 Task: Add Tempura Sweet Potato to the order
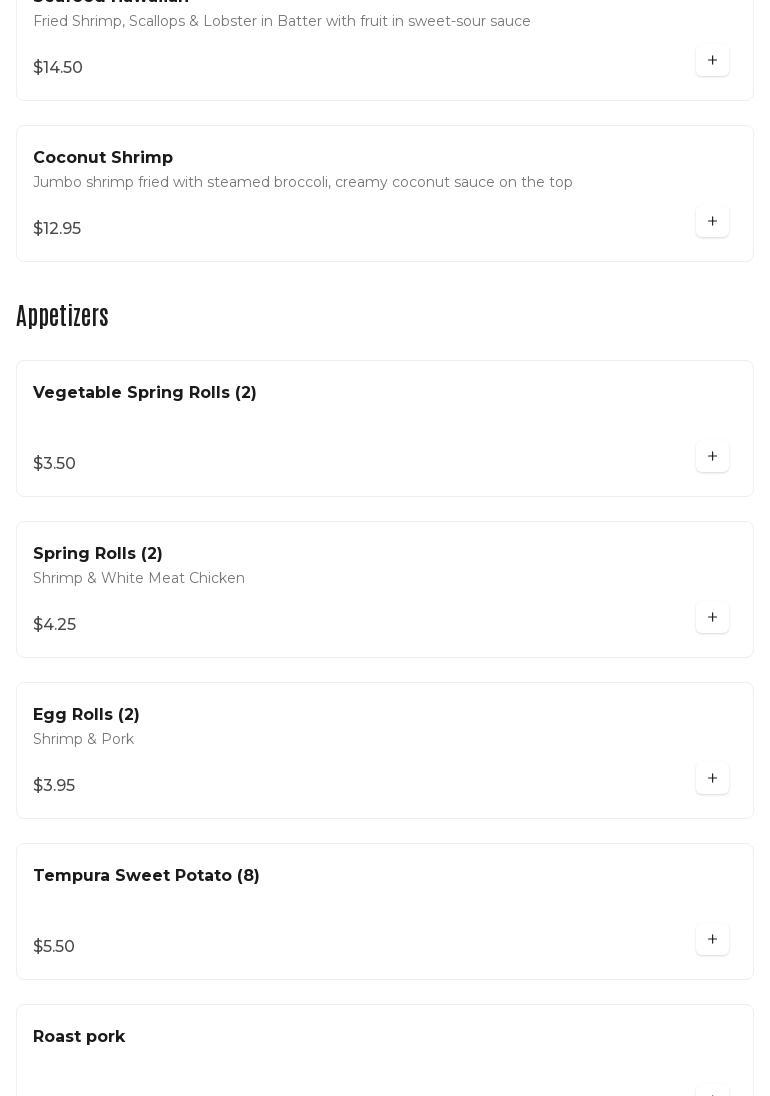click(712, 940)
